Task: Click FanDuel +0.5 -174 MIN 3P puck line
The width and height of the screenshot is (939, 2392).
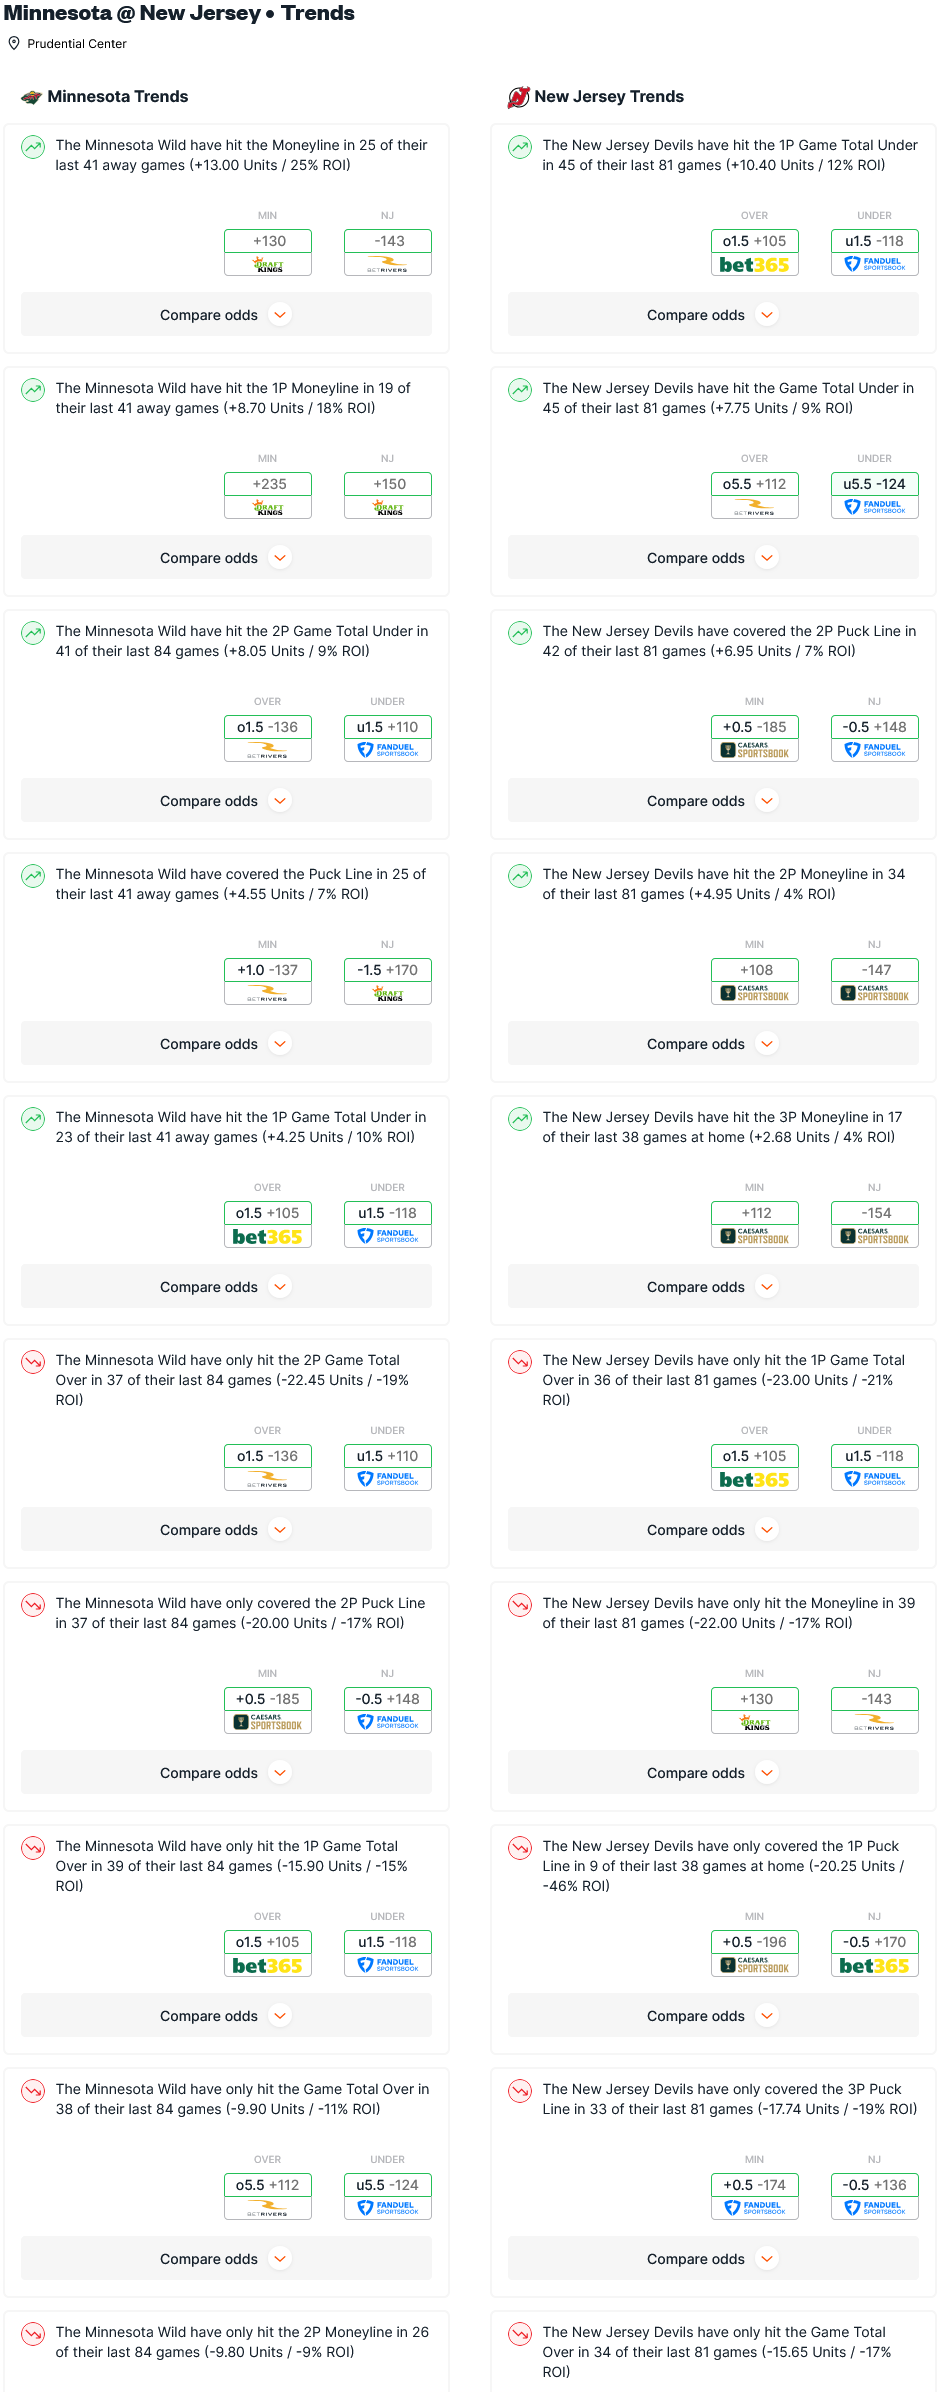Action: coord(755,2196)
